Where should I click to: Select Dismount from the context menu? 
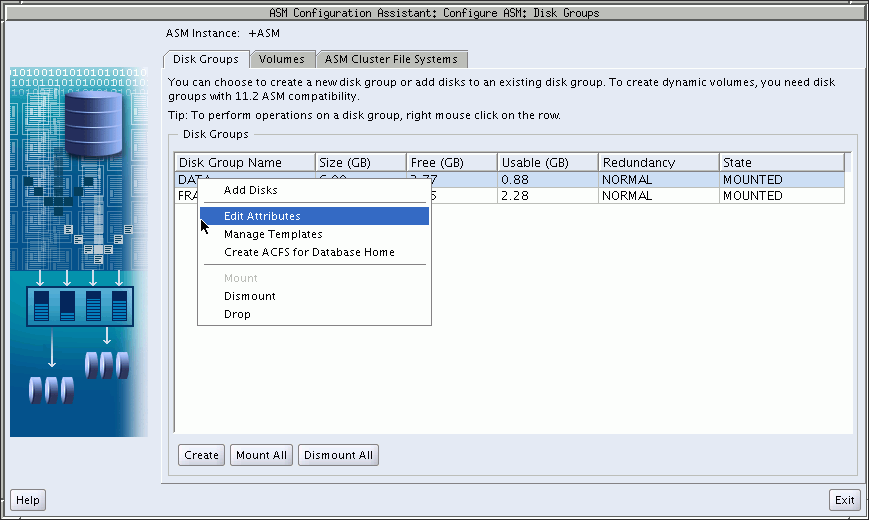(314, 296)
